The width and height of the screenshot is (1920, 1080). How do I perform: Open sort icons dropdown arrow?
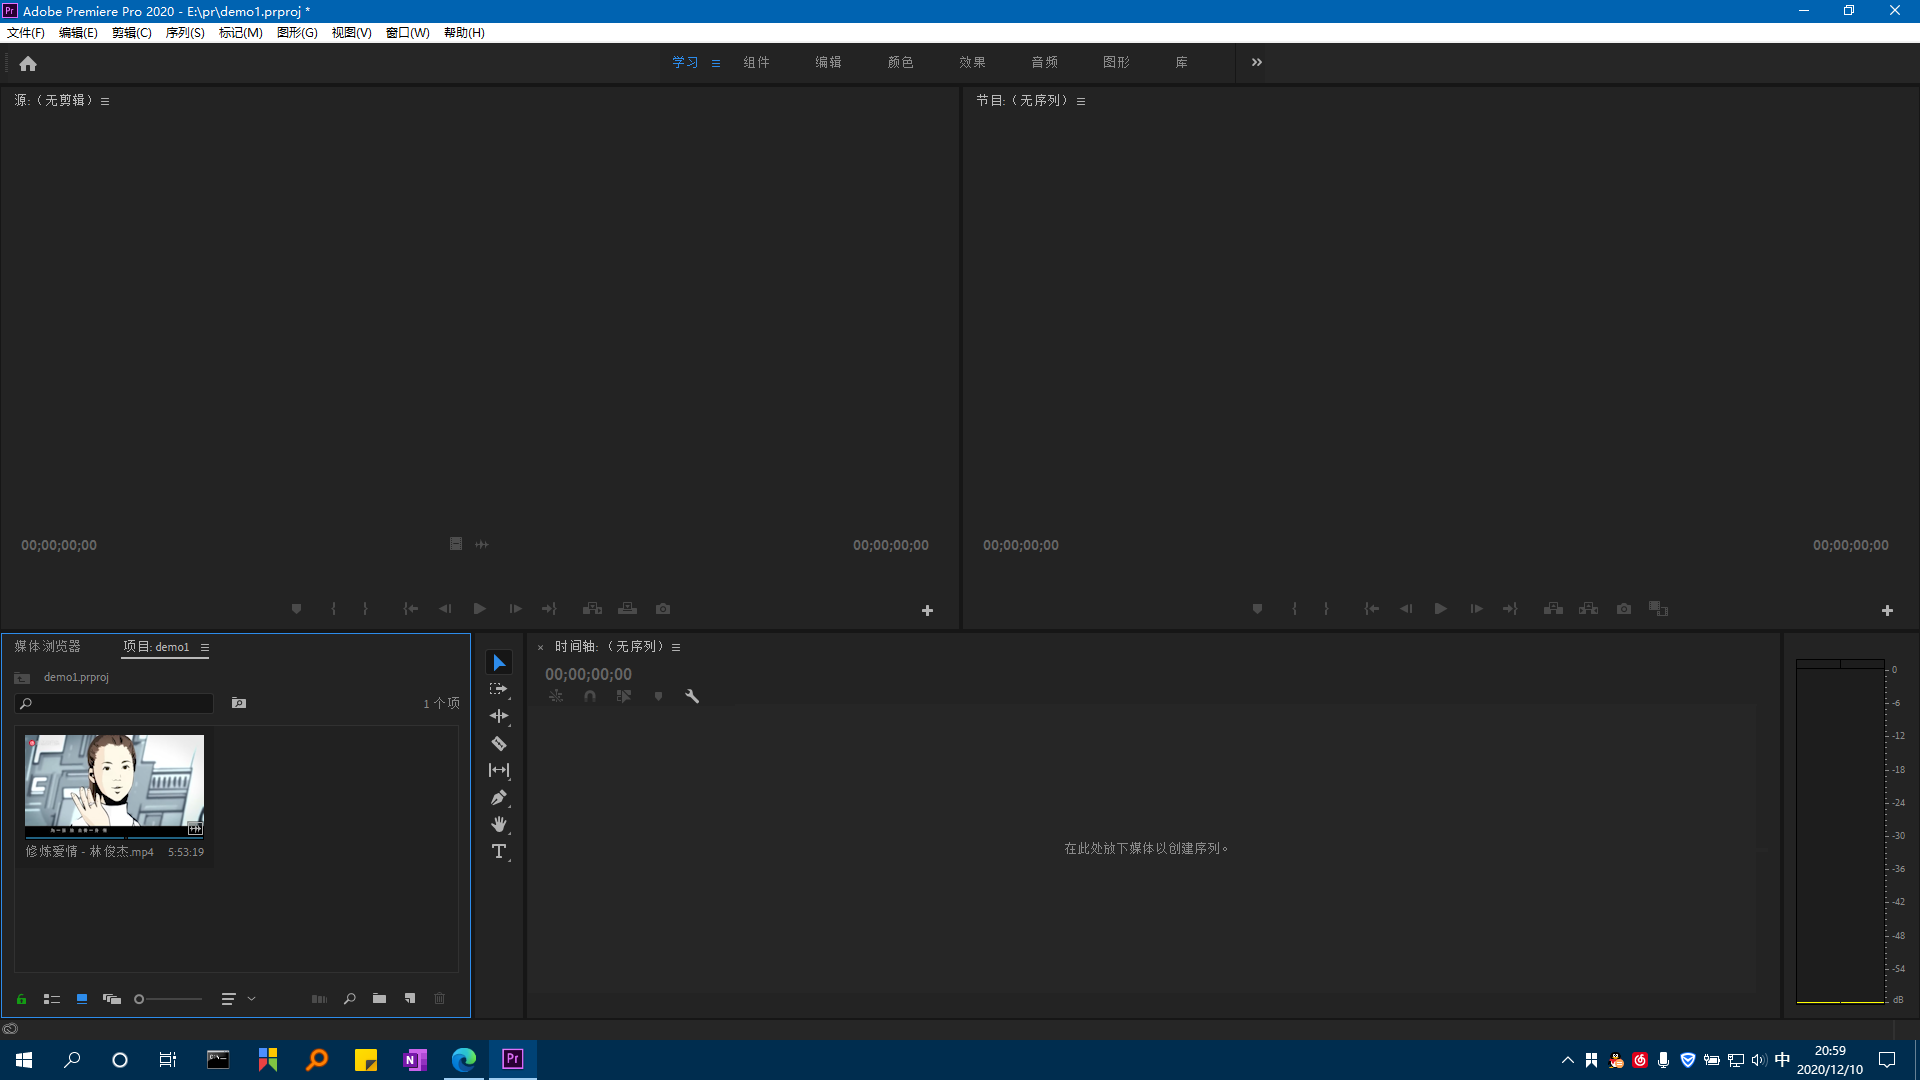pos(252,998)
